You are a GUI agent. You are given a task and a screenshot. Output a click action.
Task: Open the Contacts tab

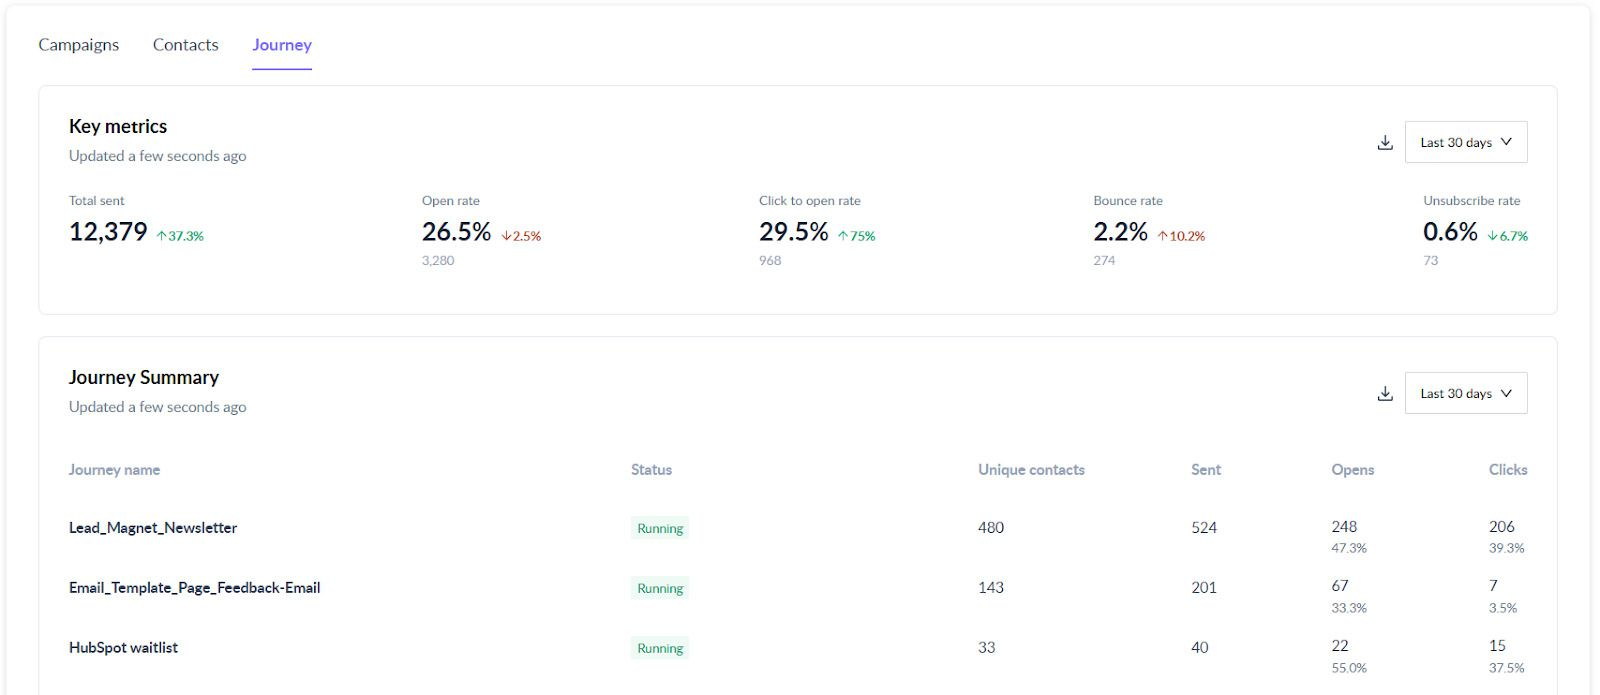pos(185,45)
